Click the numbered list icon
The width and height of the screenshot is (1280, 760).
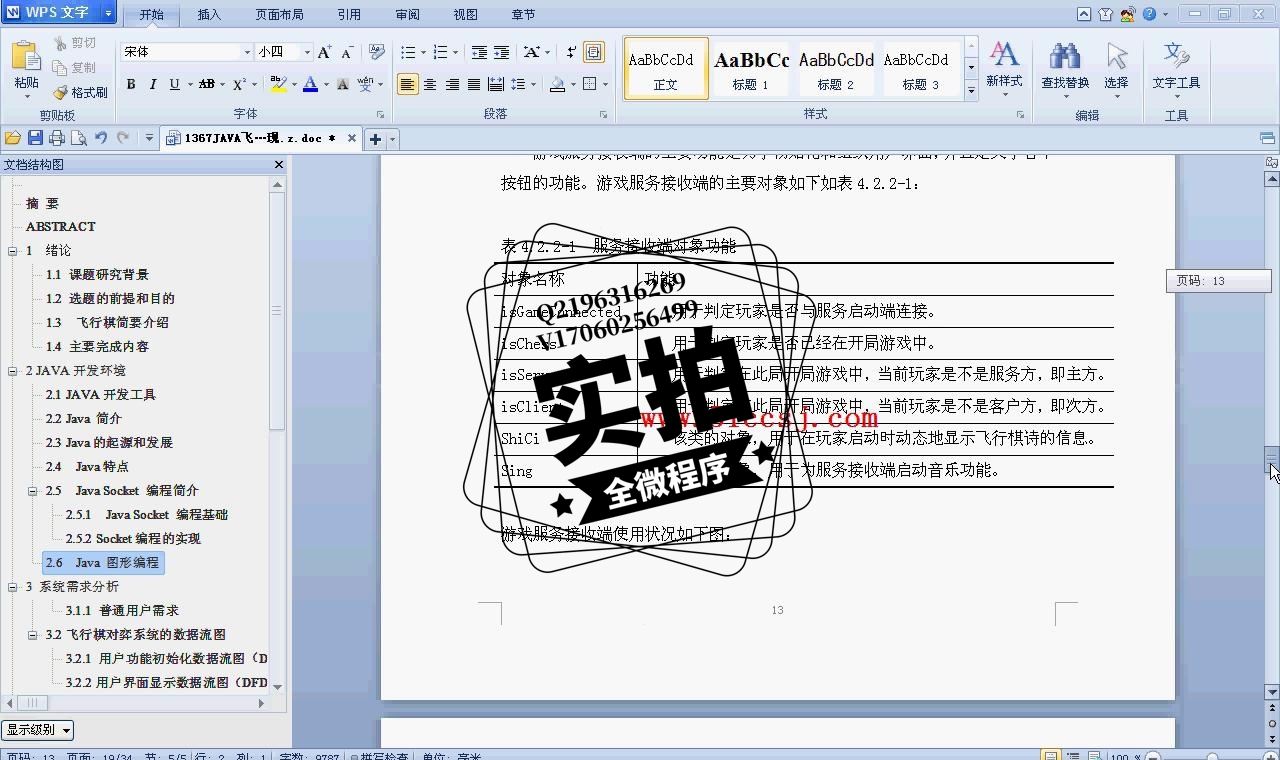(x=440, y=52)
